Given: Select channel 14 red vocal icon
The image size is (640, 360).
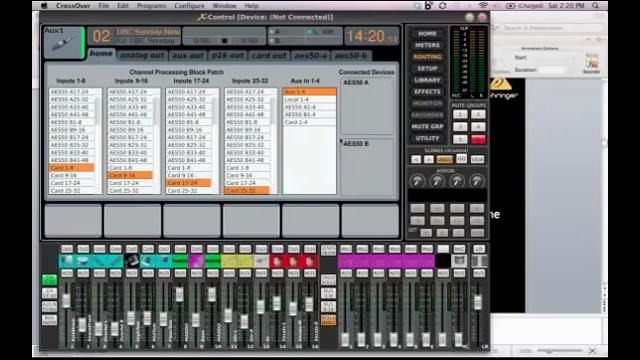Looking at the screenshot, I should pyautogui.click(x=277, y=261).
